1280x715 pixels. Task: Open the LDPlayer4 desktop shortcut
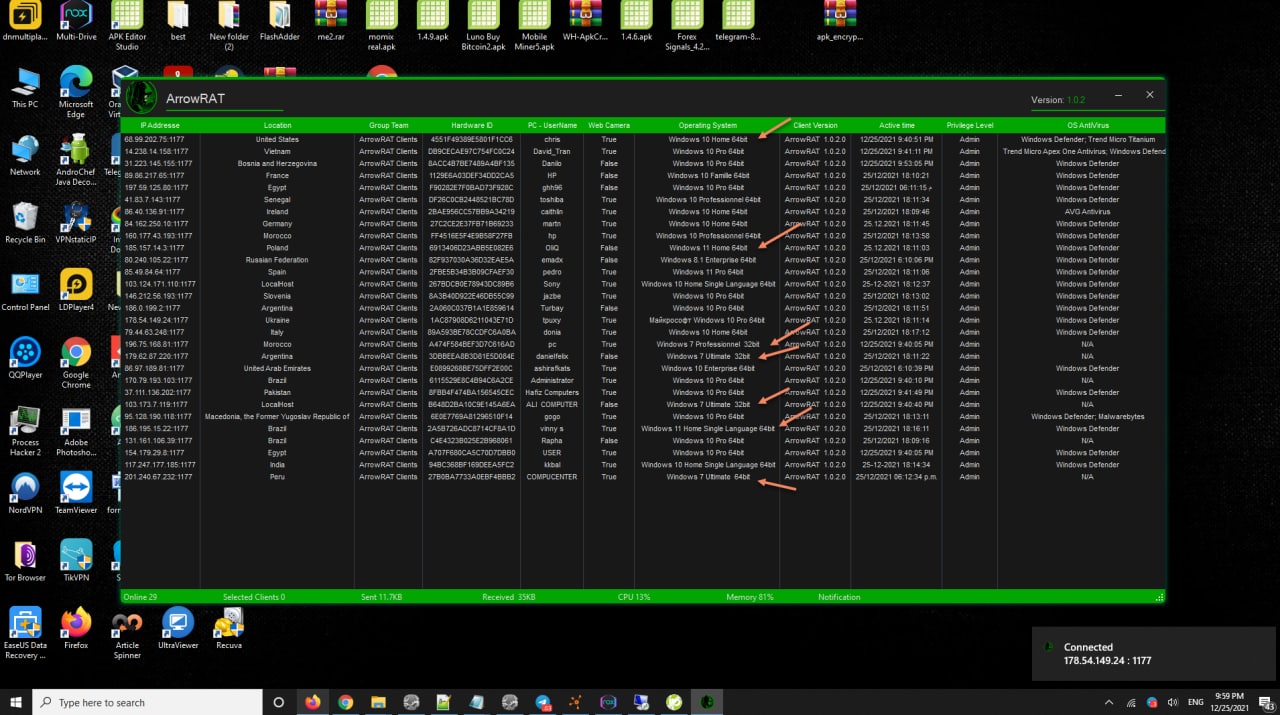(x=76, y=292)
